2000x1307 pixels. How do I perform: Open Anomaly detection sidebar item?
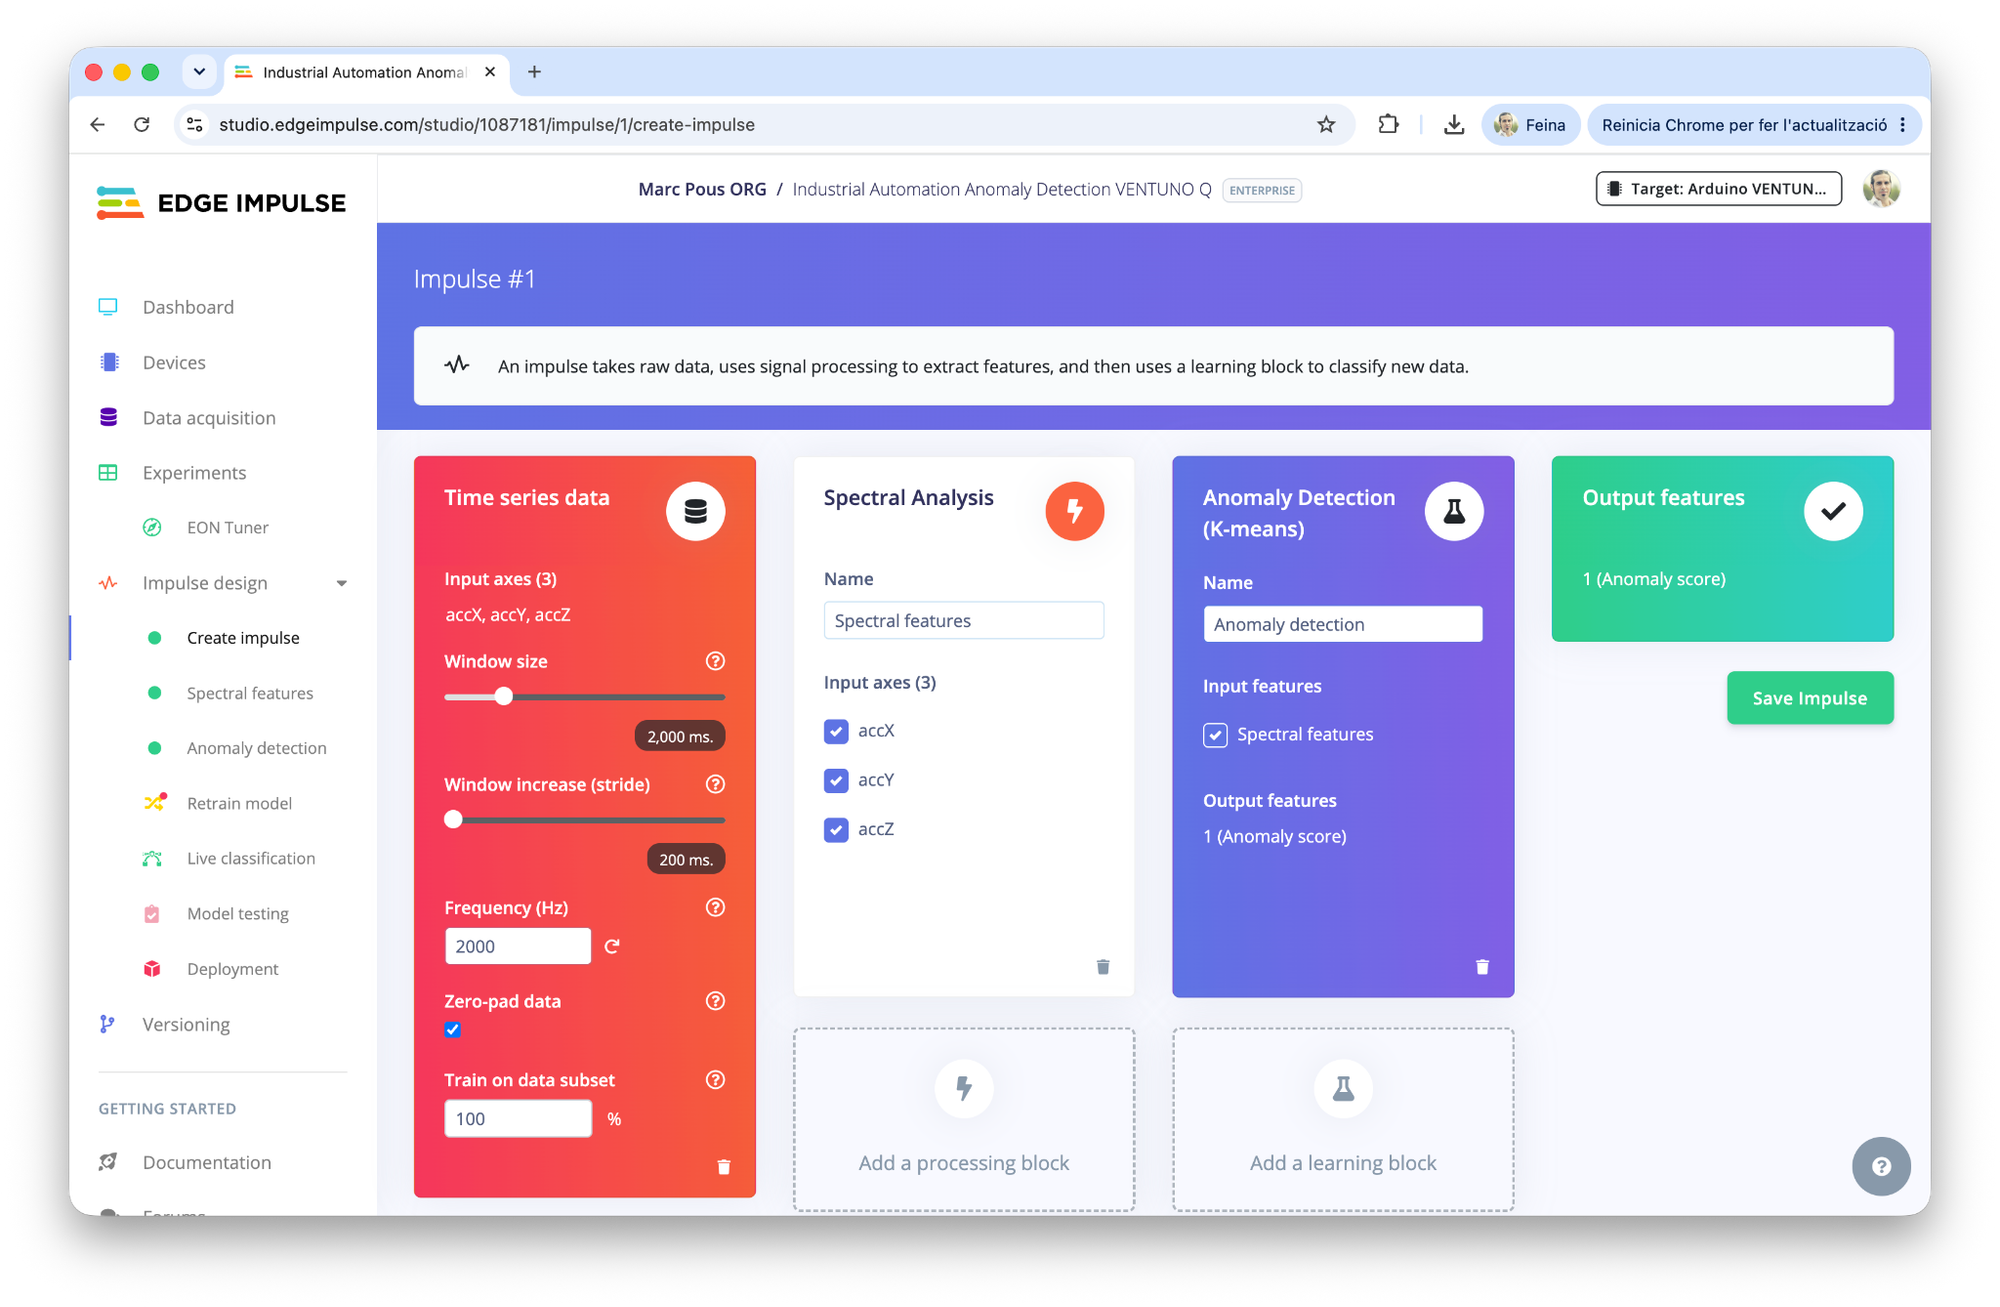256,748
